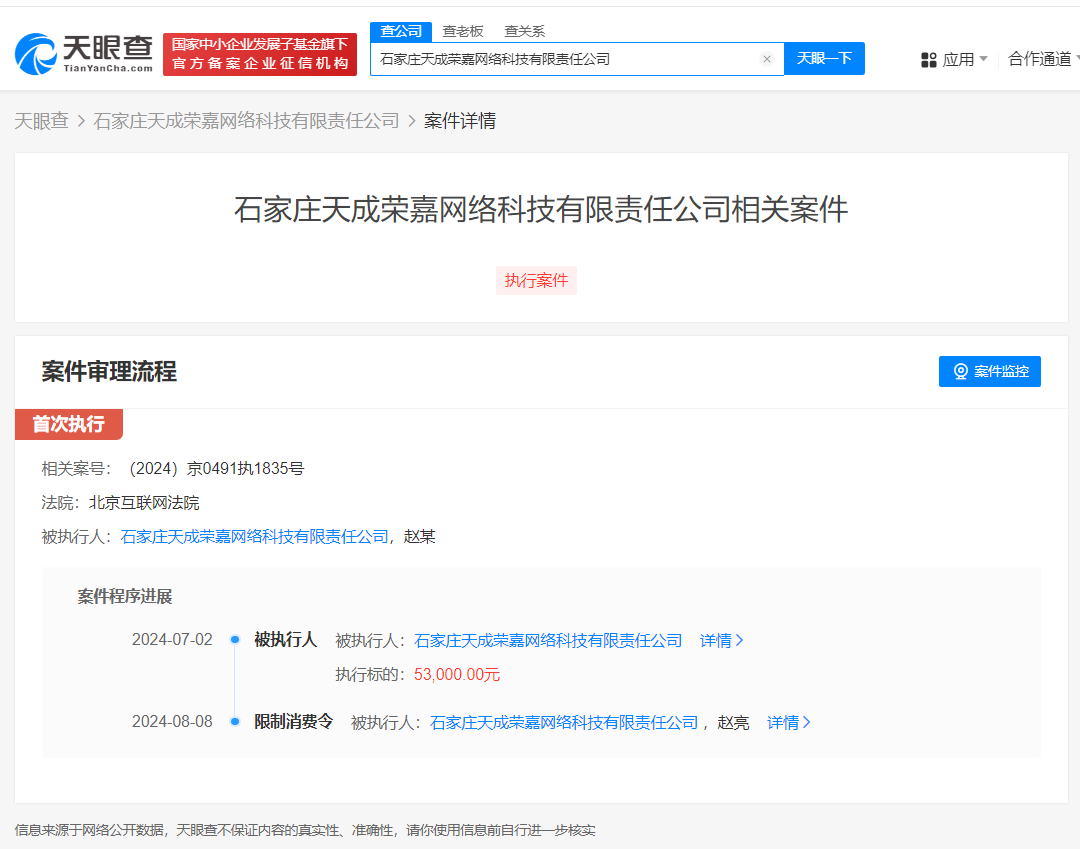Expand 详情 beside the 限制消费令 entry
1080x849 pixels.
pyautogui.click(x=788, y=722)
